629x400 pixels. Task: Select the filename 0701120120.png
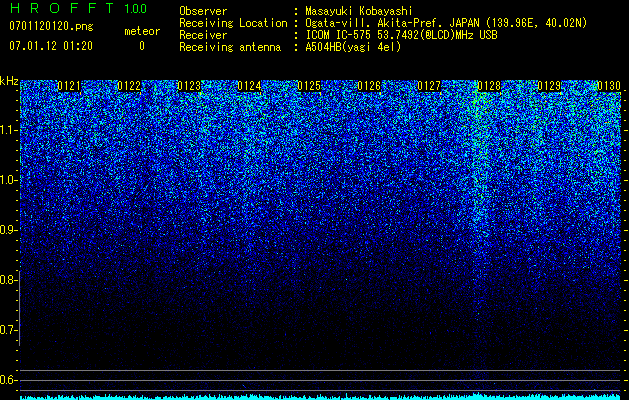(x=51, y=26)
